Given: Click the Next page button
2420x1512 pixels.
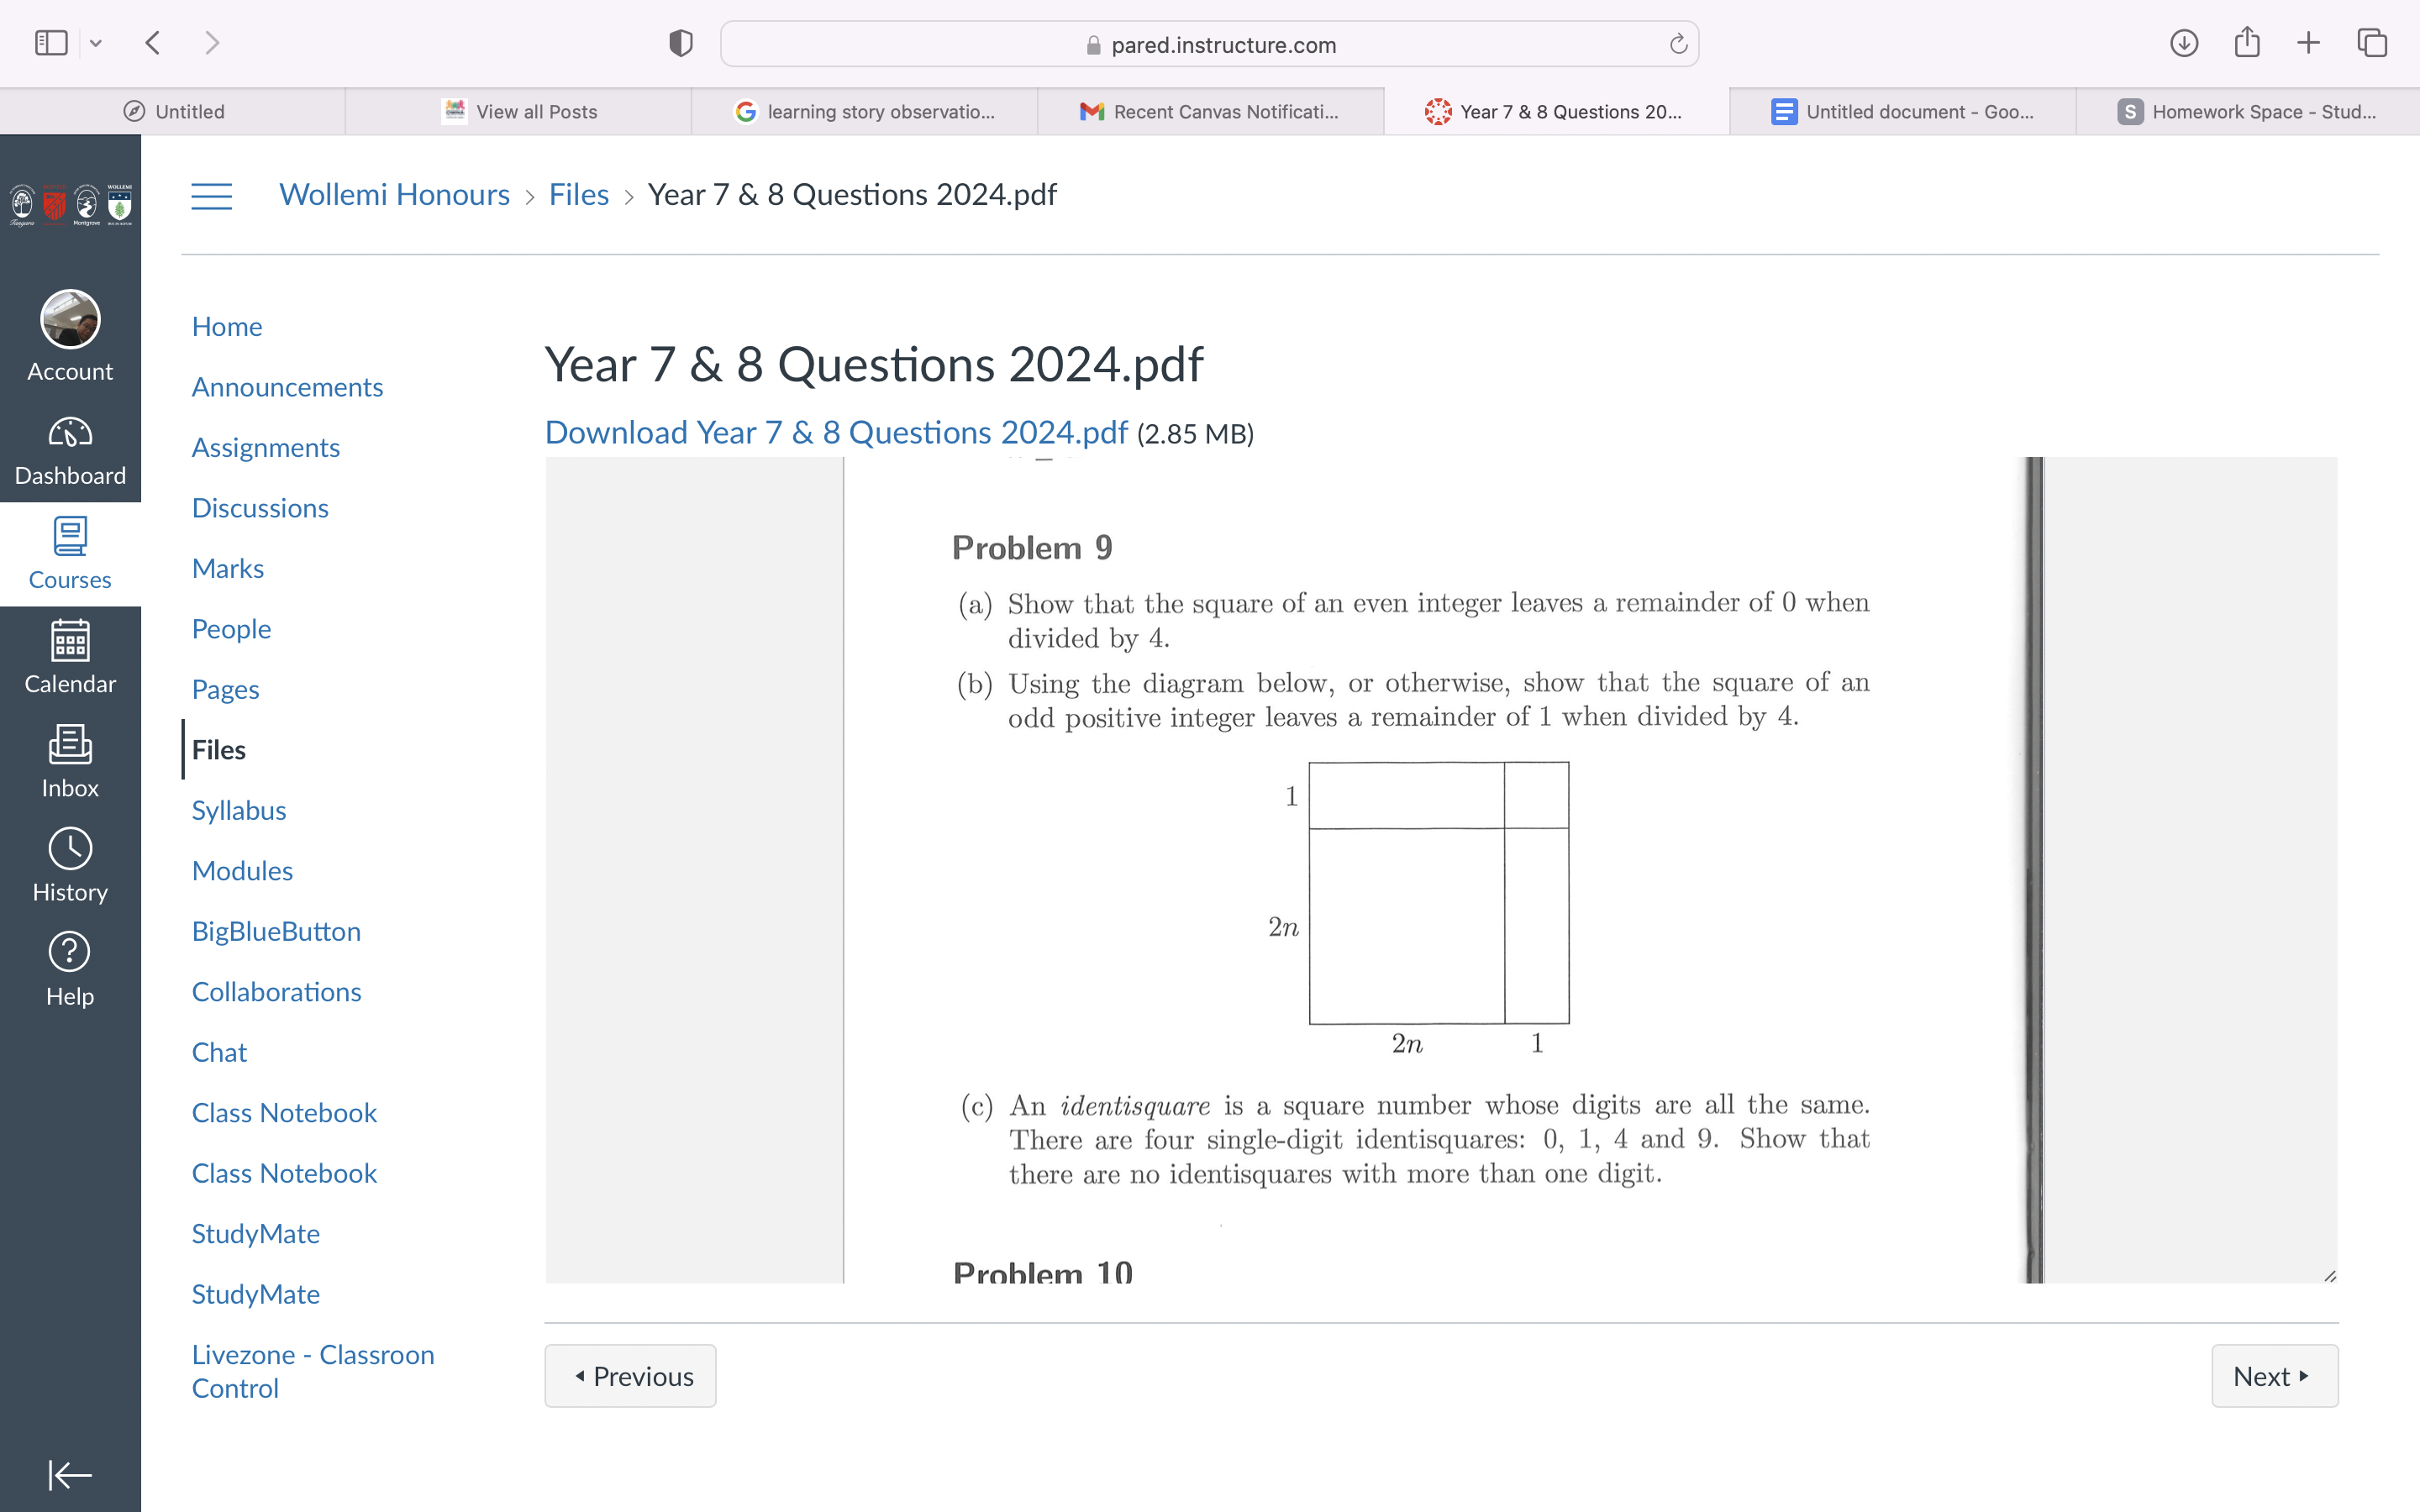Looking at the screenshot, I should tap(2274, 1374).
